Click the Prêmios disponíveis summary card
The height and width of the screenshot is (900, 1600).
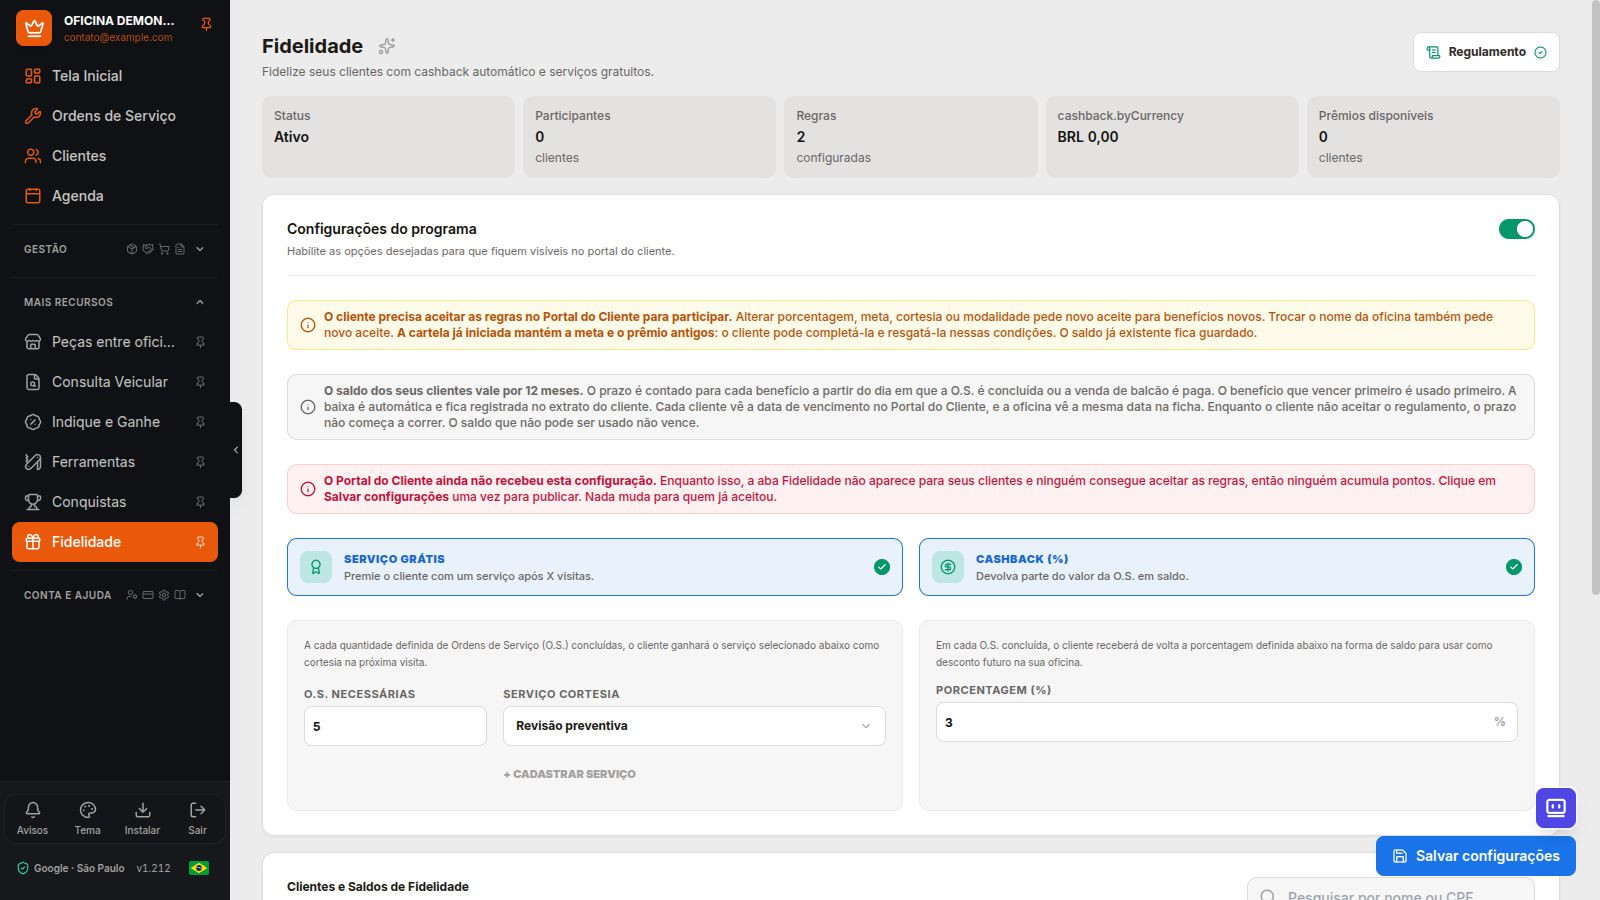(x=1433, y=137)
